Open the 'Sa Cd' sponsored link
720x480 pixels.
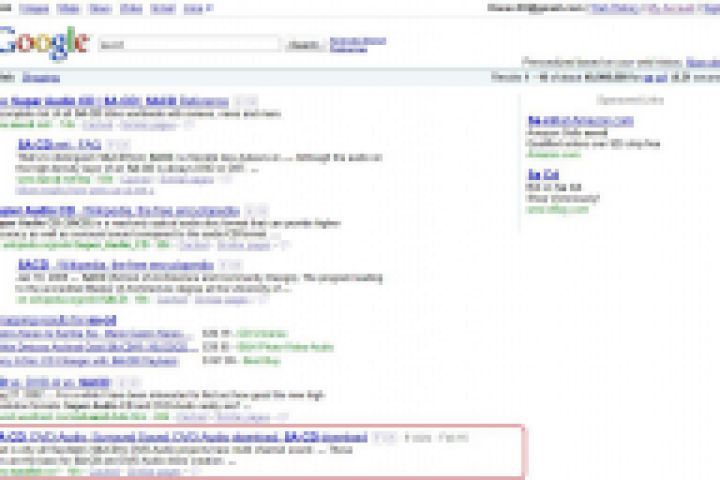[x=543, y=174]
